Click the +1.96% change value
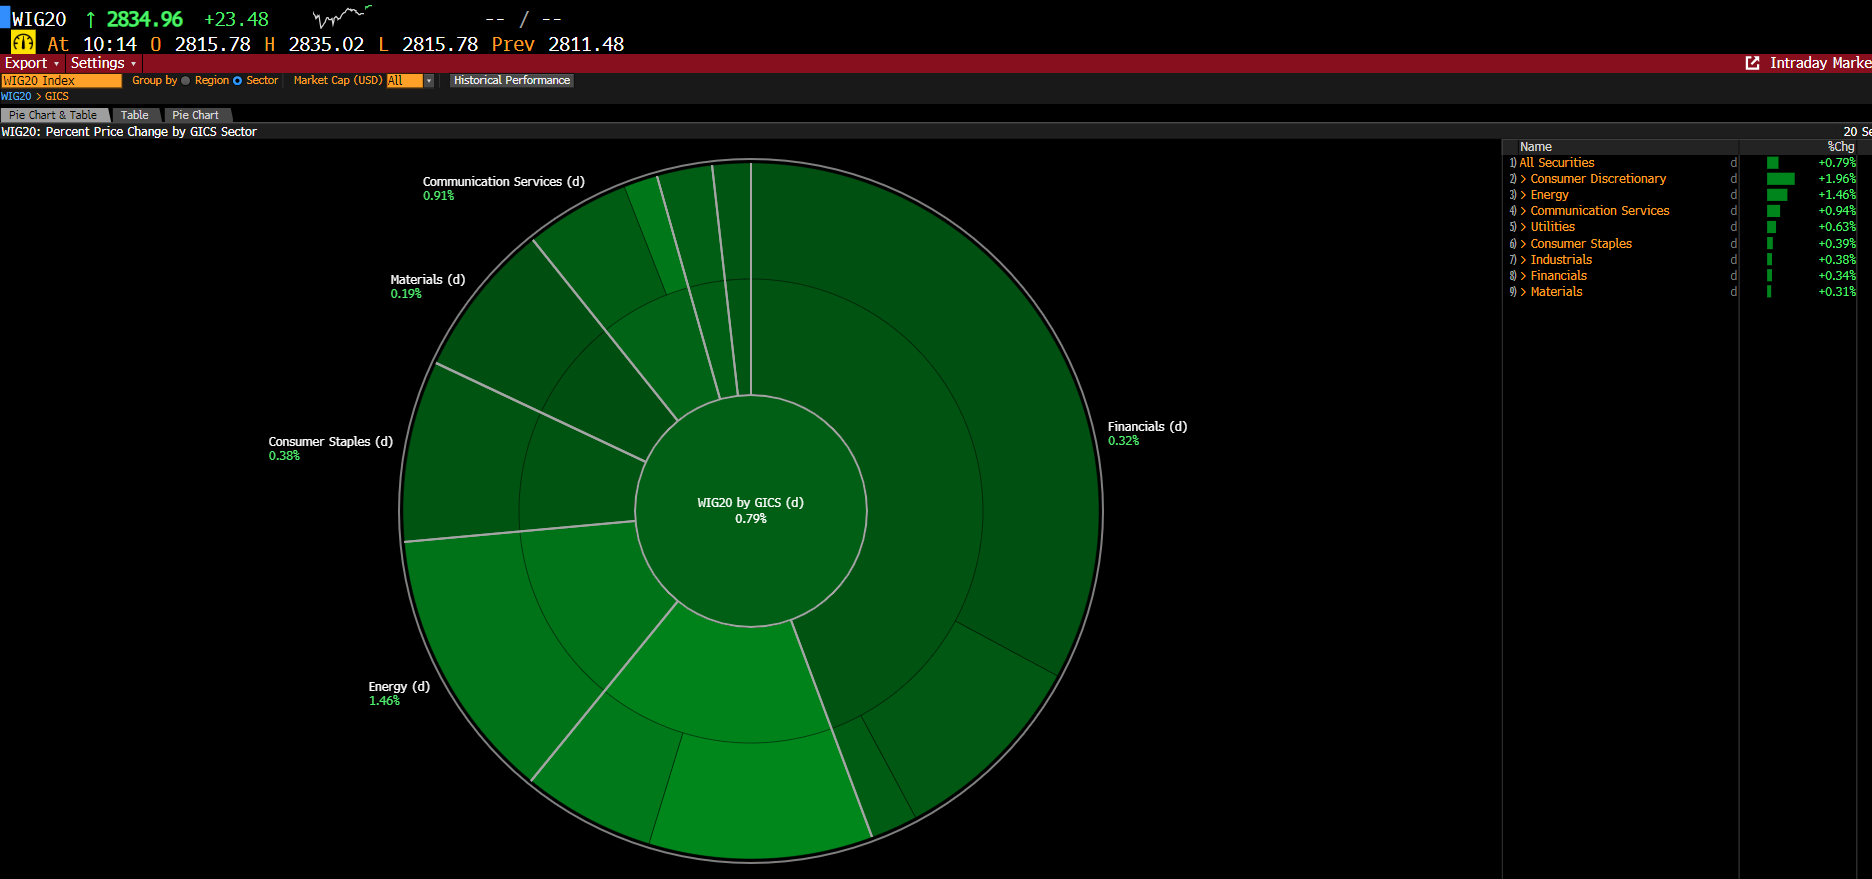Screen dimensions: 1872x879 click(1837, 179)
